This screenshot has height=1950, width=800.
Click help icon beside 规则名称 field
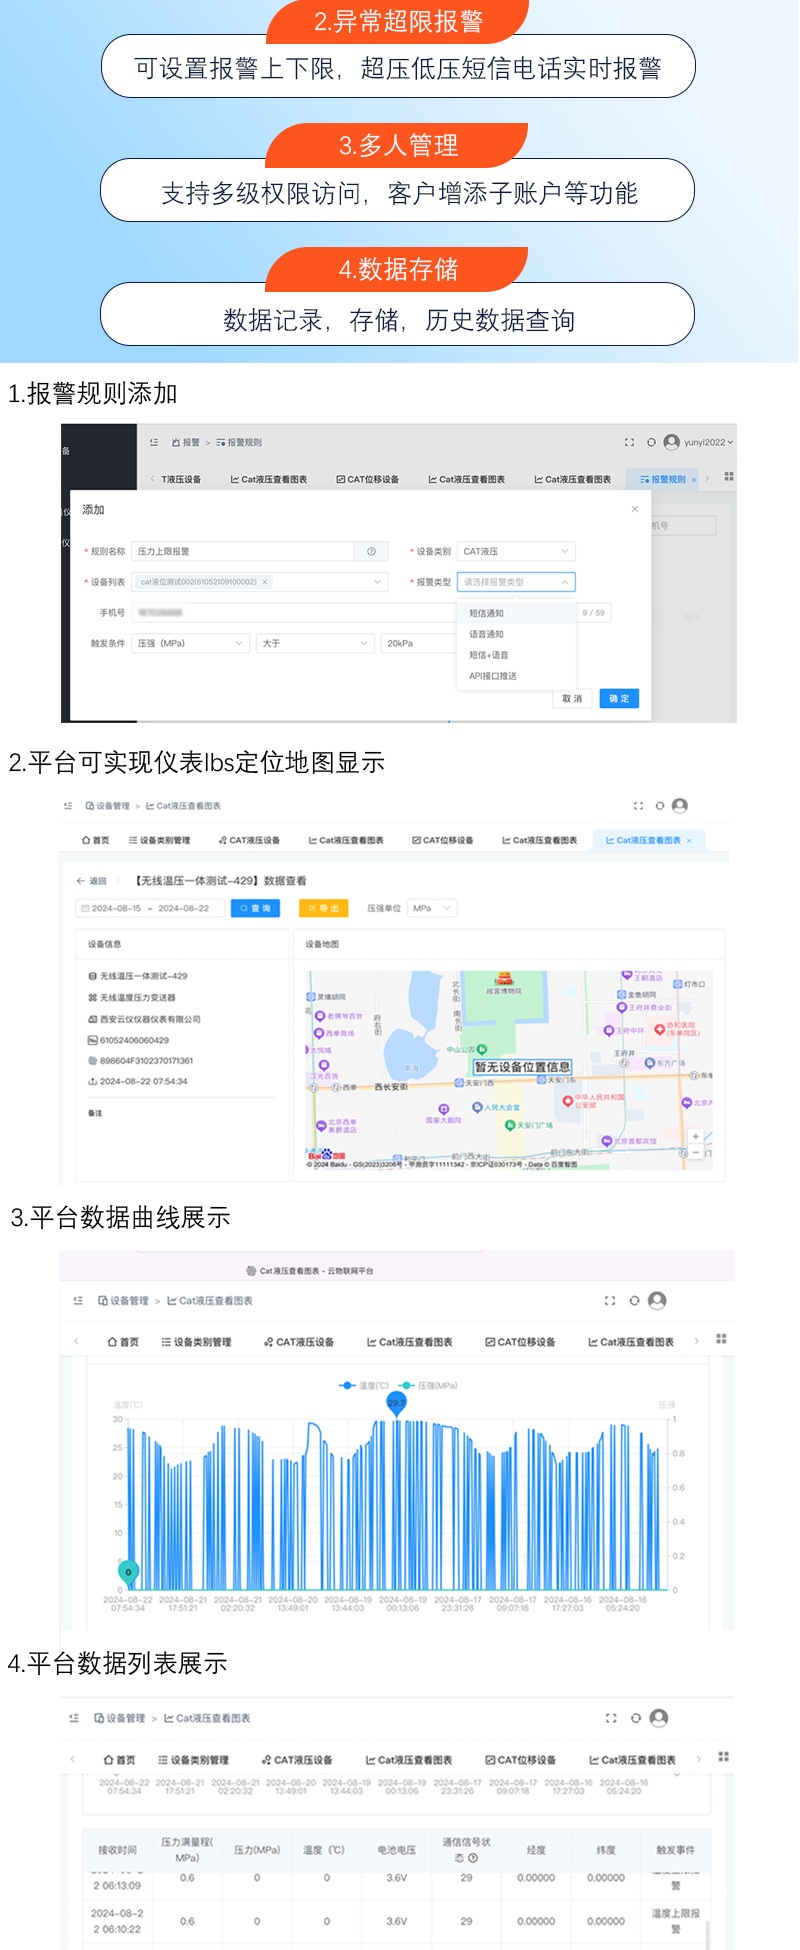(371, 551)
